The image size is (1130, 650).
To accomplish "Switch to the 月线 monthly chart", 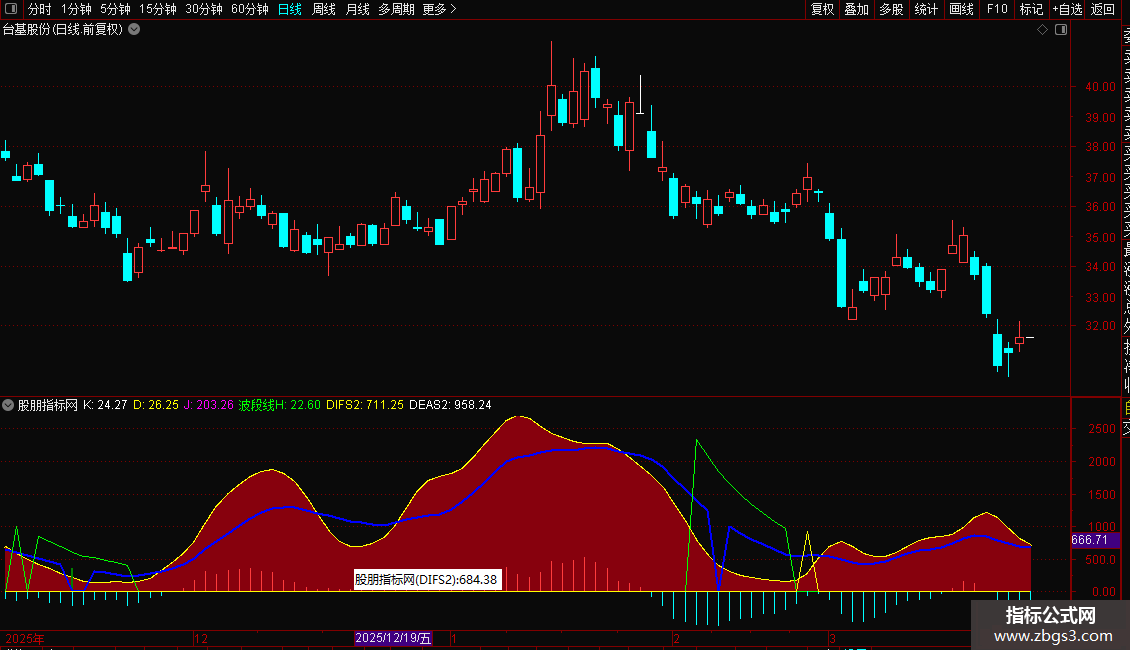I will coord(357,9).
